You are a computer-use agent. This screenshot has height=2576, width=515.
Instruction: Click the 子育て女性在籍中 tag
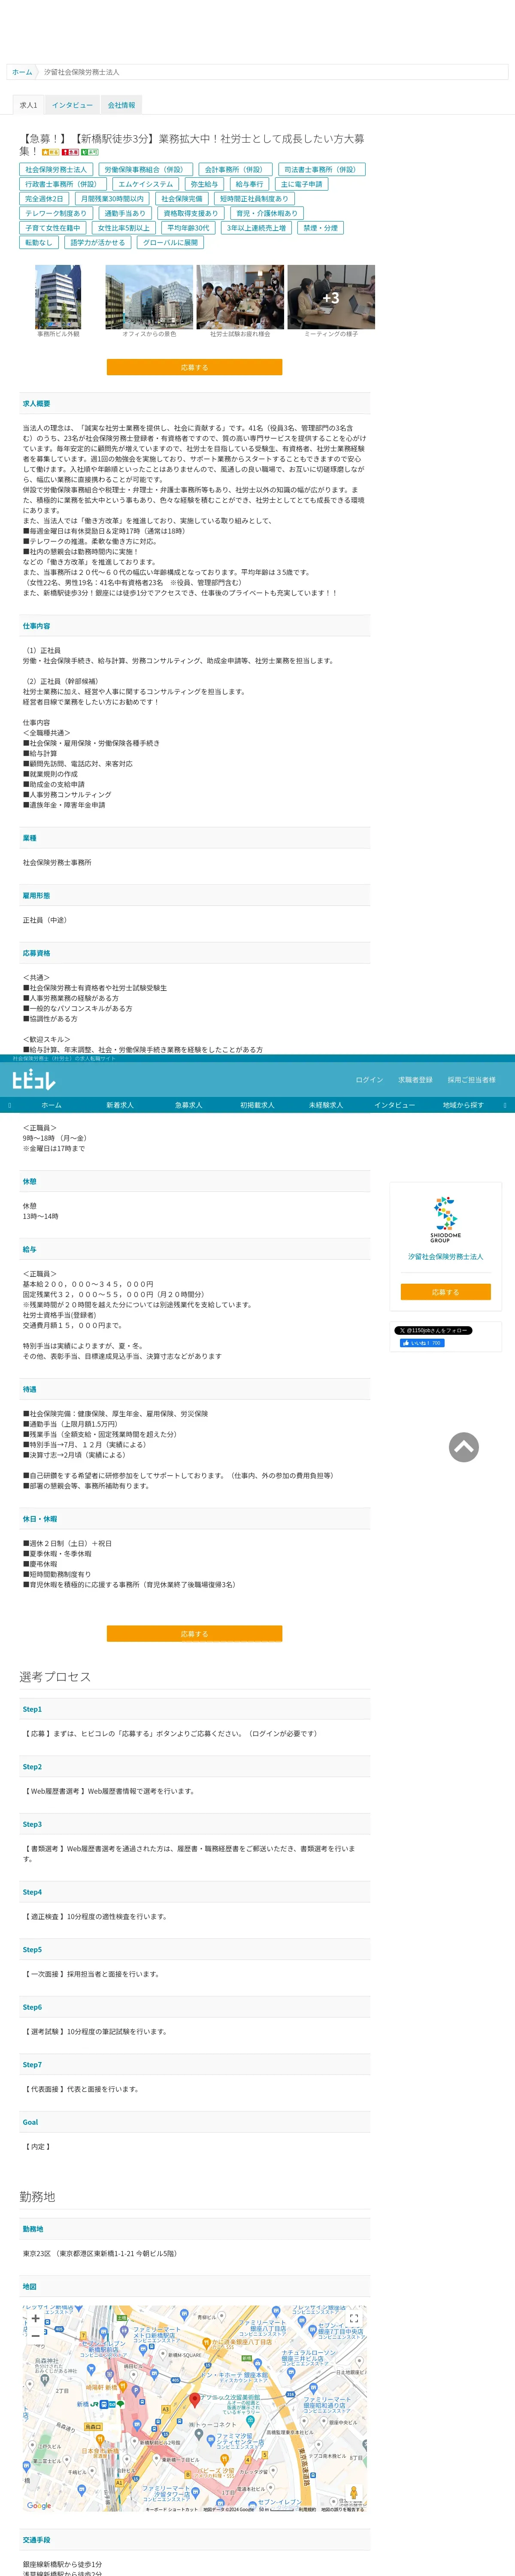pyautogui.click(x=52, y=228)
